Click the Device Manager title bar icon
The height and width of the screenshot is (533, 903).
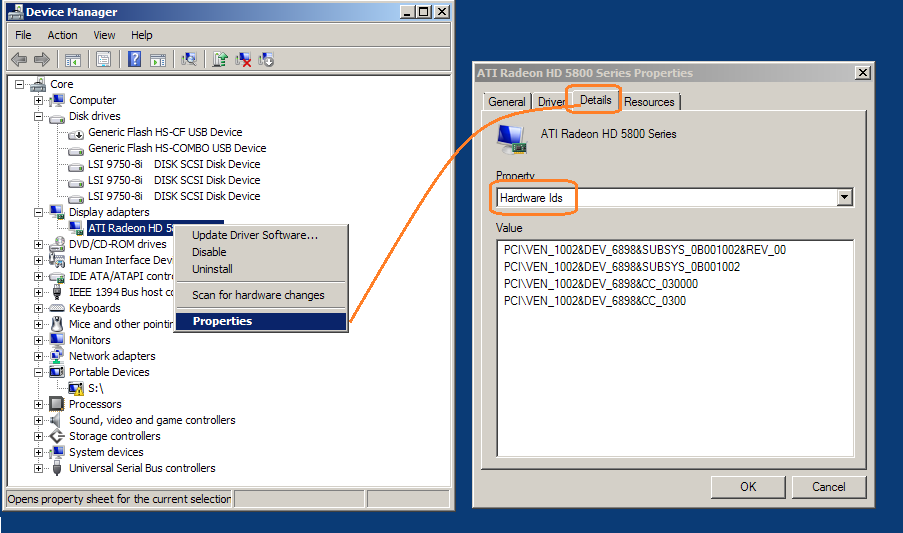16,12
